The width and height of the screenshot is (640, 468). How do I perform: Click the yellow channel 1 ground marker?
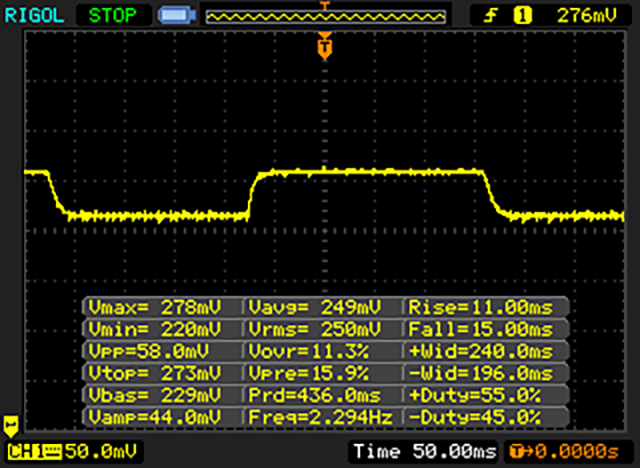tap(11, 426)
